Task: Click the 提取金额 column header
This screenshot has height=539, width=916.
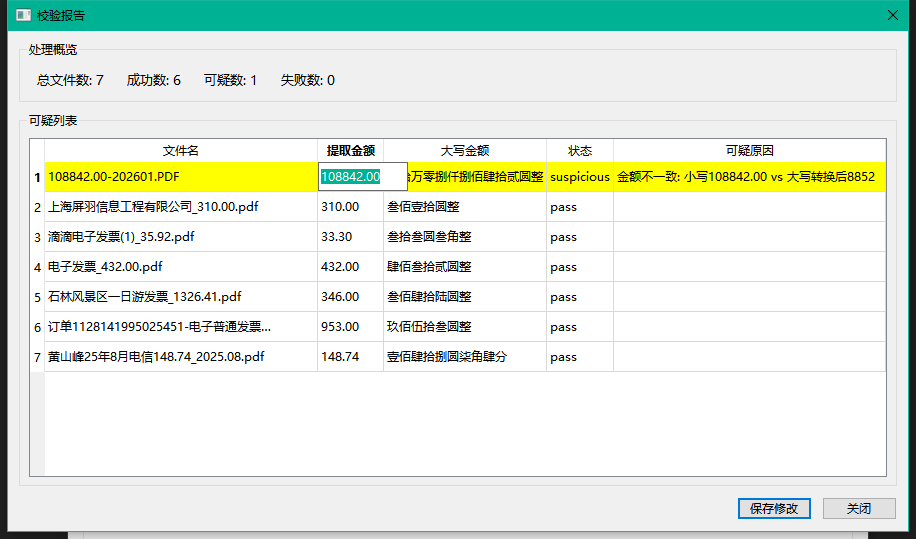Action: tap(350, 150)
